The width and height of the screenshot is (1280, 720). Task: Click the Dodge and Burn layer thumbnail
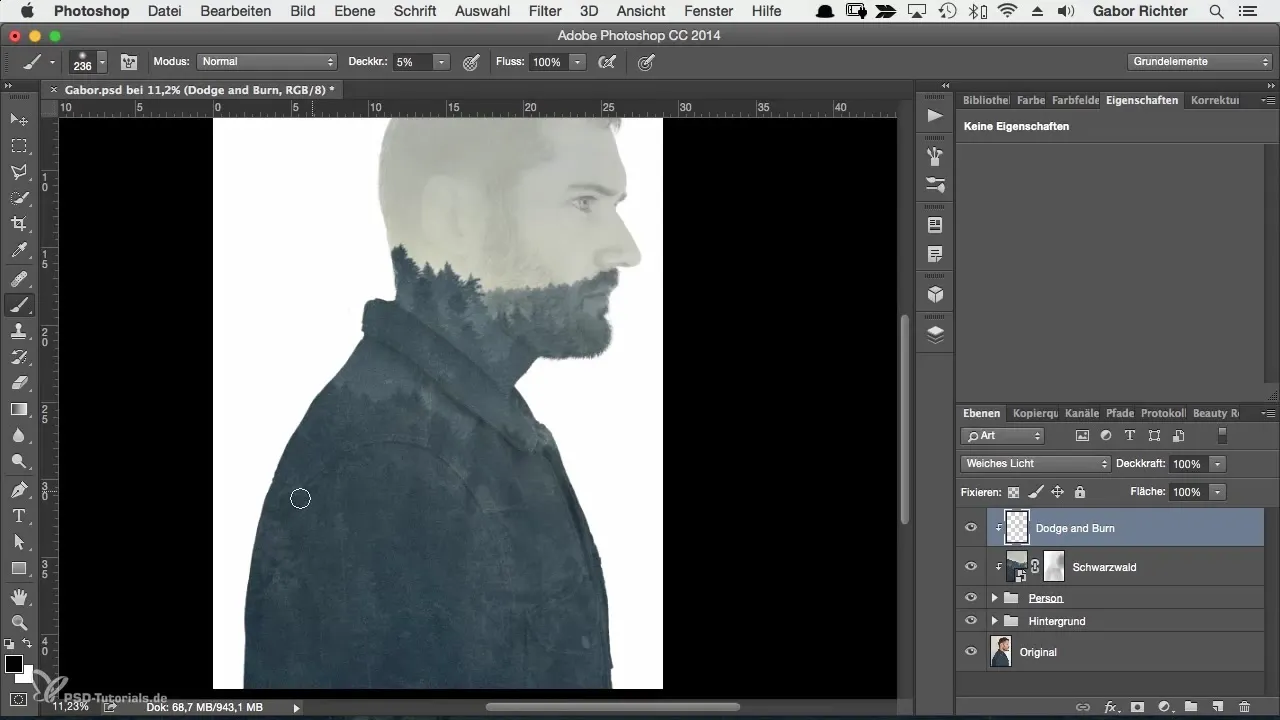1017,528
